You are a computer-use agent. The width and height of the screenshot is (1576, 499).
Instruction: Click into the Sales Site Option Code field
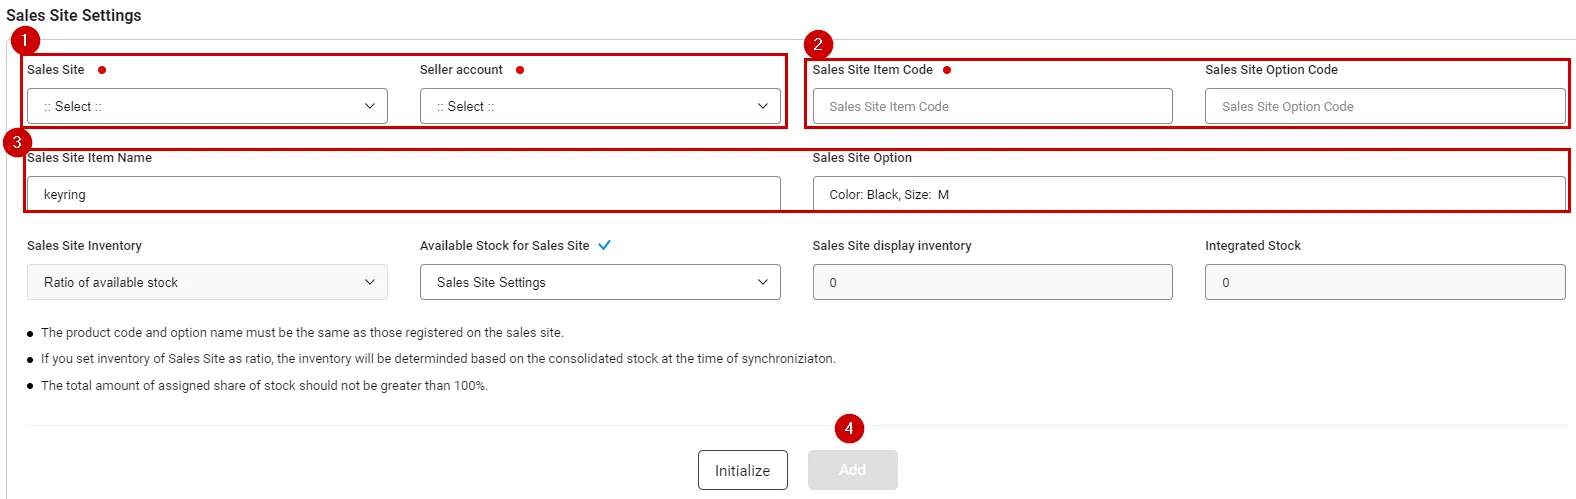pos(1385,106)
